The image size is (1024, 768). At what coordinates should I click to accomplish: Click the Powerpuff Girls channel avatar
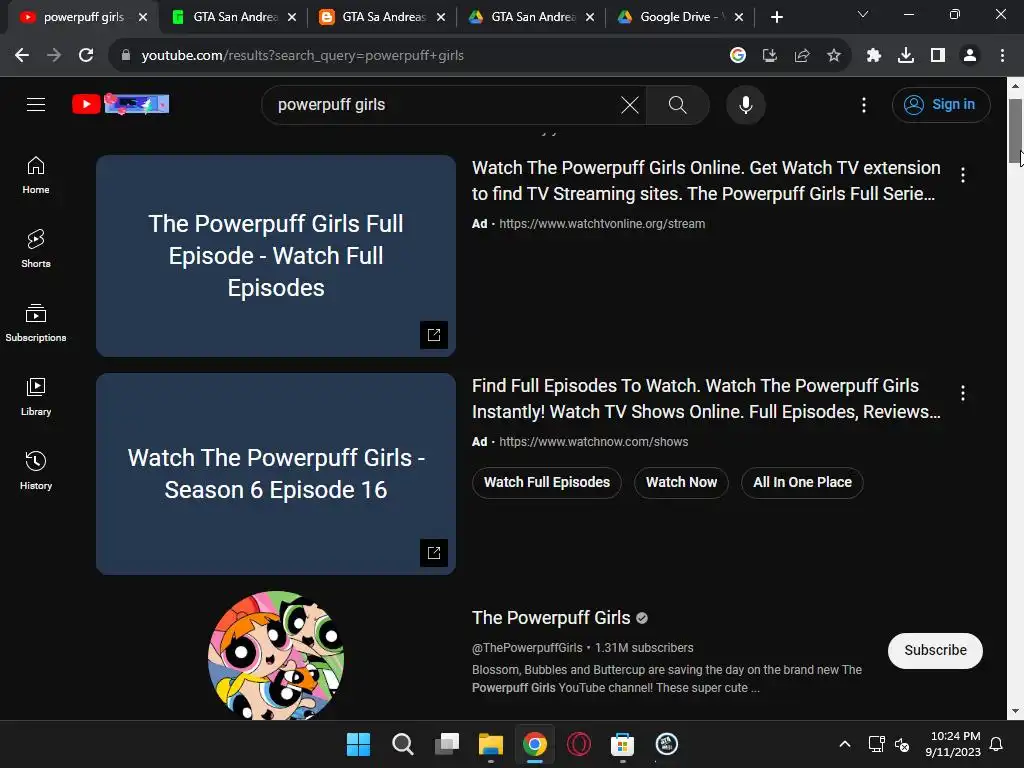[x=276, y=656]
